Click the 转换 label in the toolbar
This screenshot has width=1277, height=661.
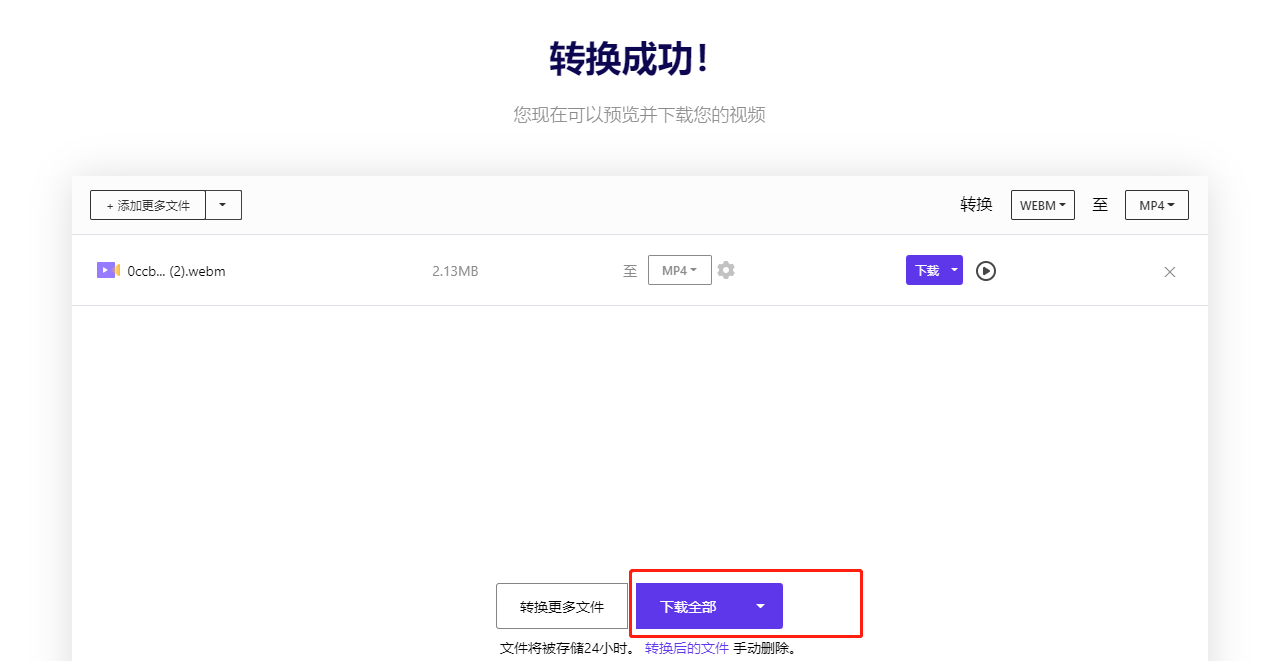[976, 205]
